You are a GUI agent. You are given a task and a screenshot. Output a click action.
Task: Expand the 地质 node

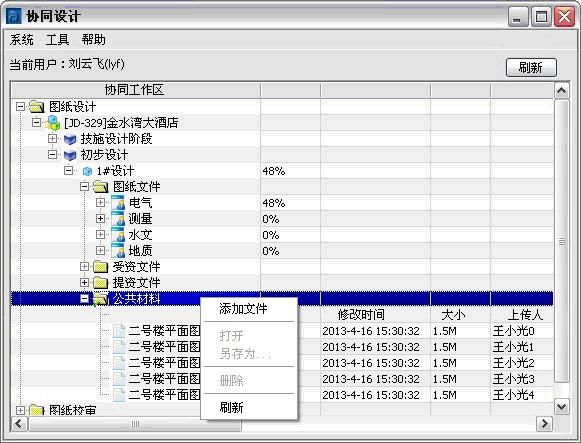pyautogui.click(x=100, y=250)
